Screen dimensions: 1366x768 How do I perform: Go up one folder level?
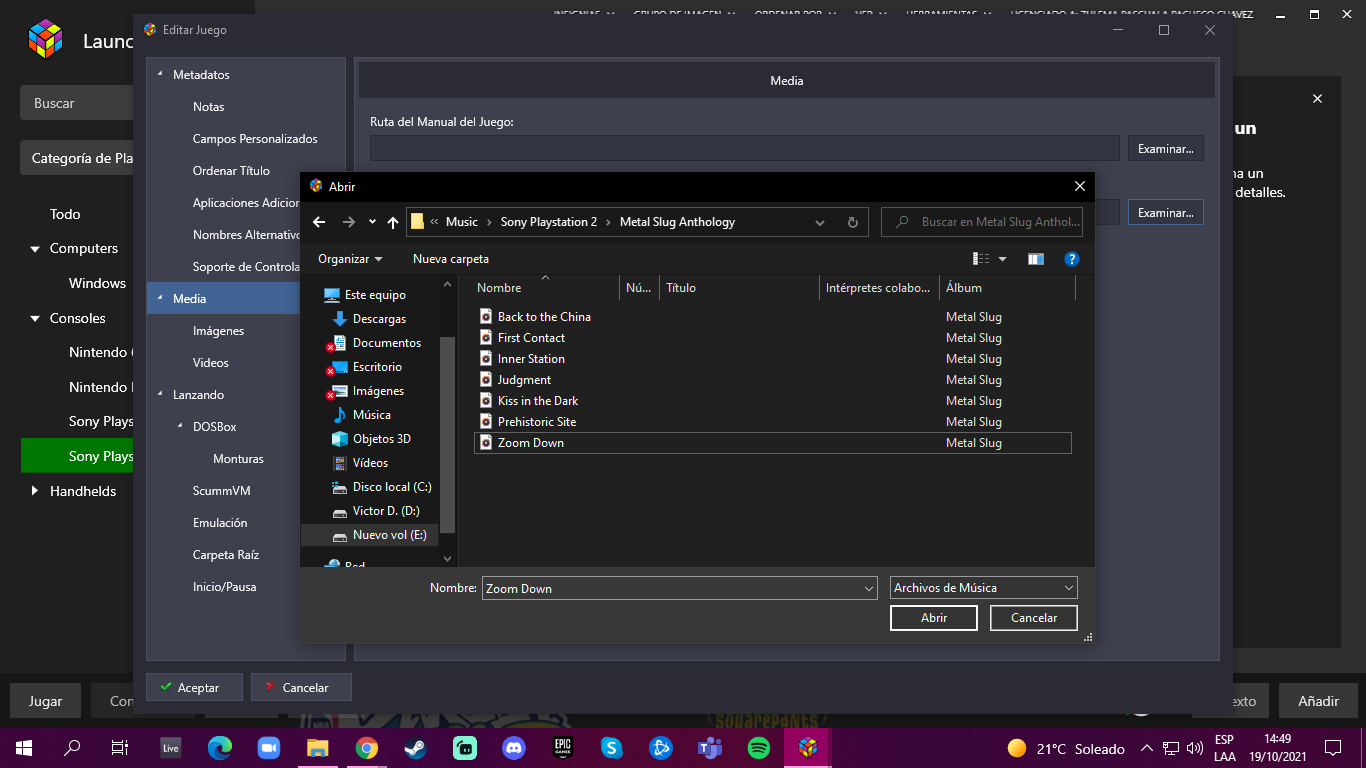tap(393, 222)
